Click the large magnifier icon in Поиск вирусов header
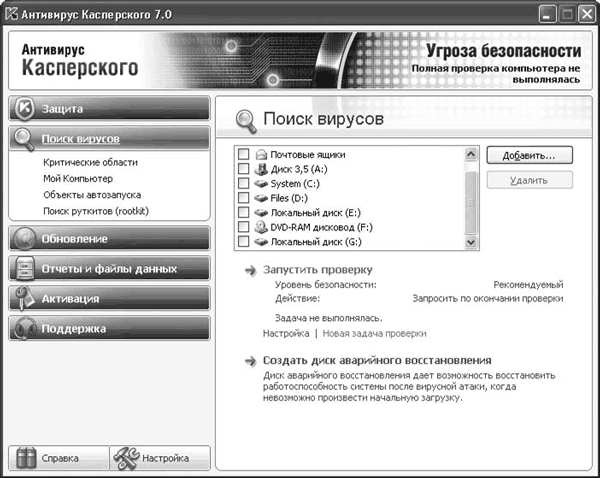The height and width of the screenshot is (478, 600). pos(246,121)
